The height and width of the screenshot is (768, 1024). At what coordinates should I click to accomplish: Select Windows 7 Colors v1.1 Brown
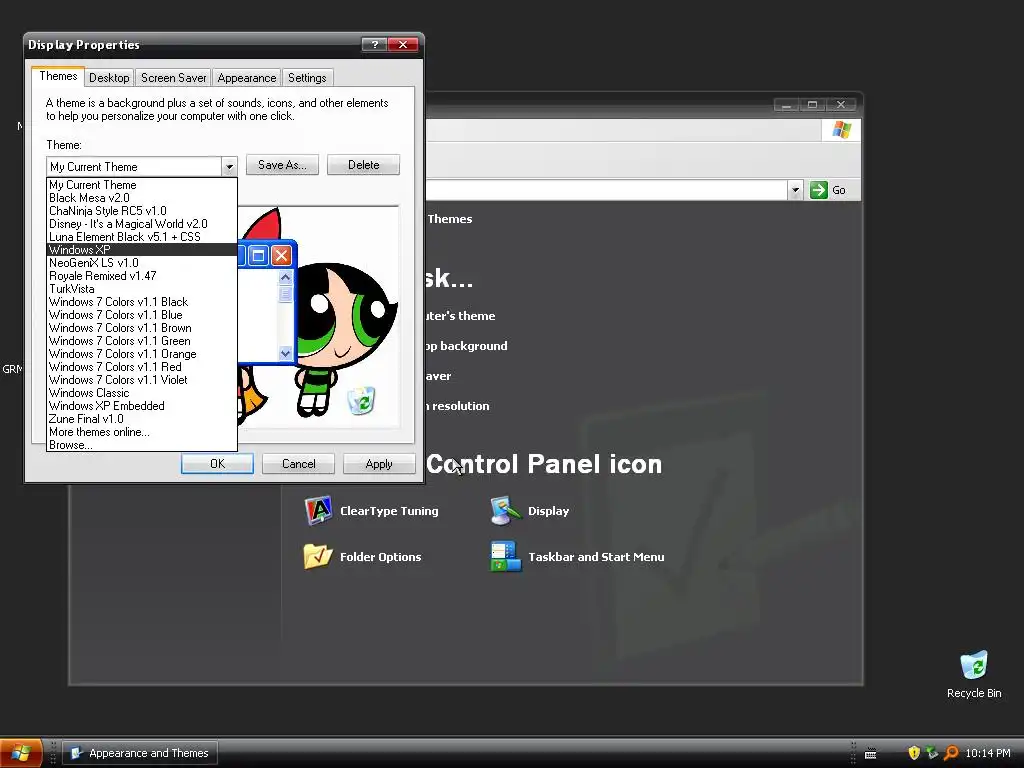click(x=142, y=328)
